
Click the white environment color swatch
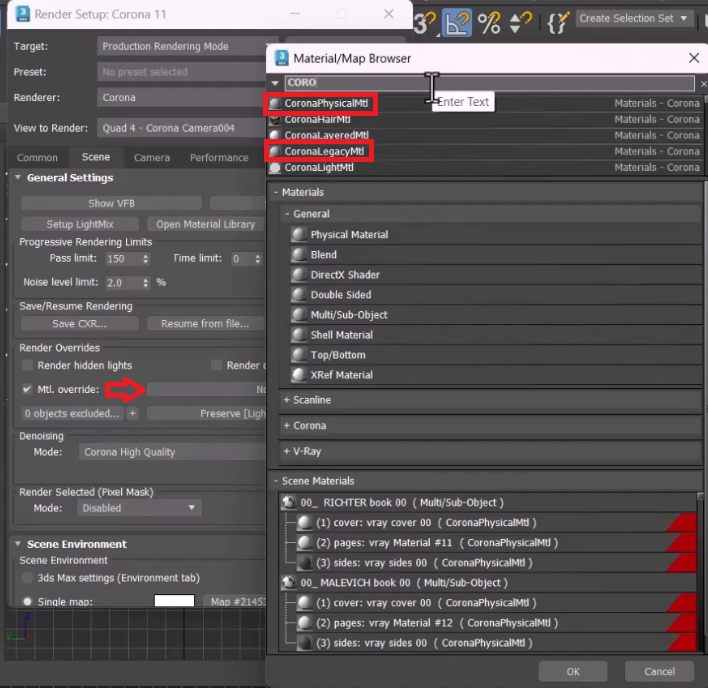[x=174, y=600]
